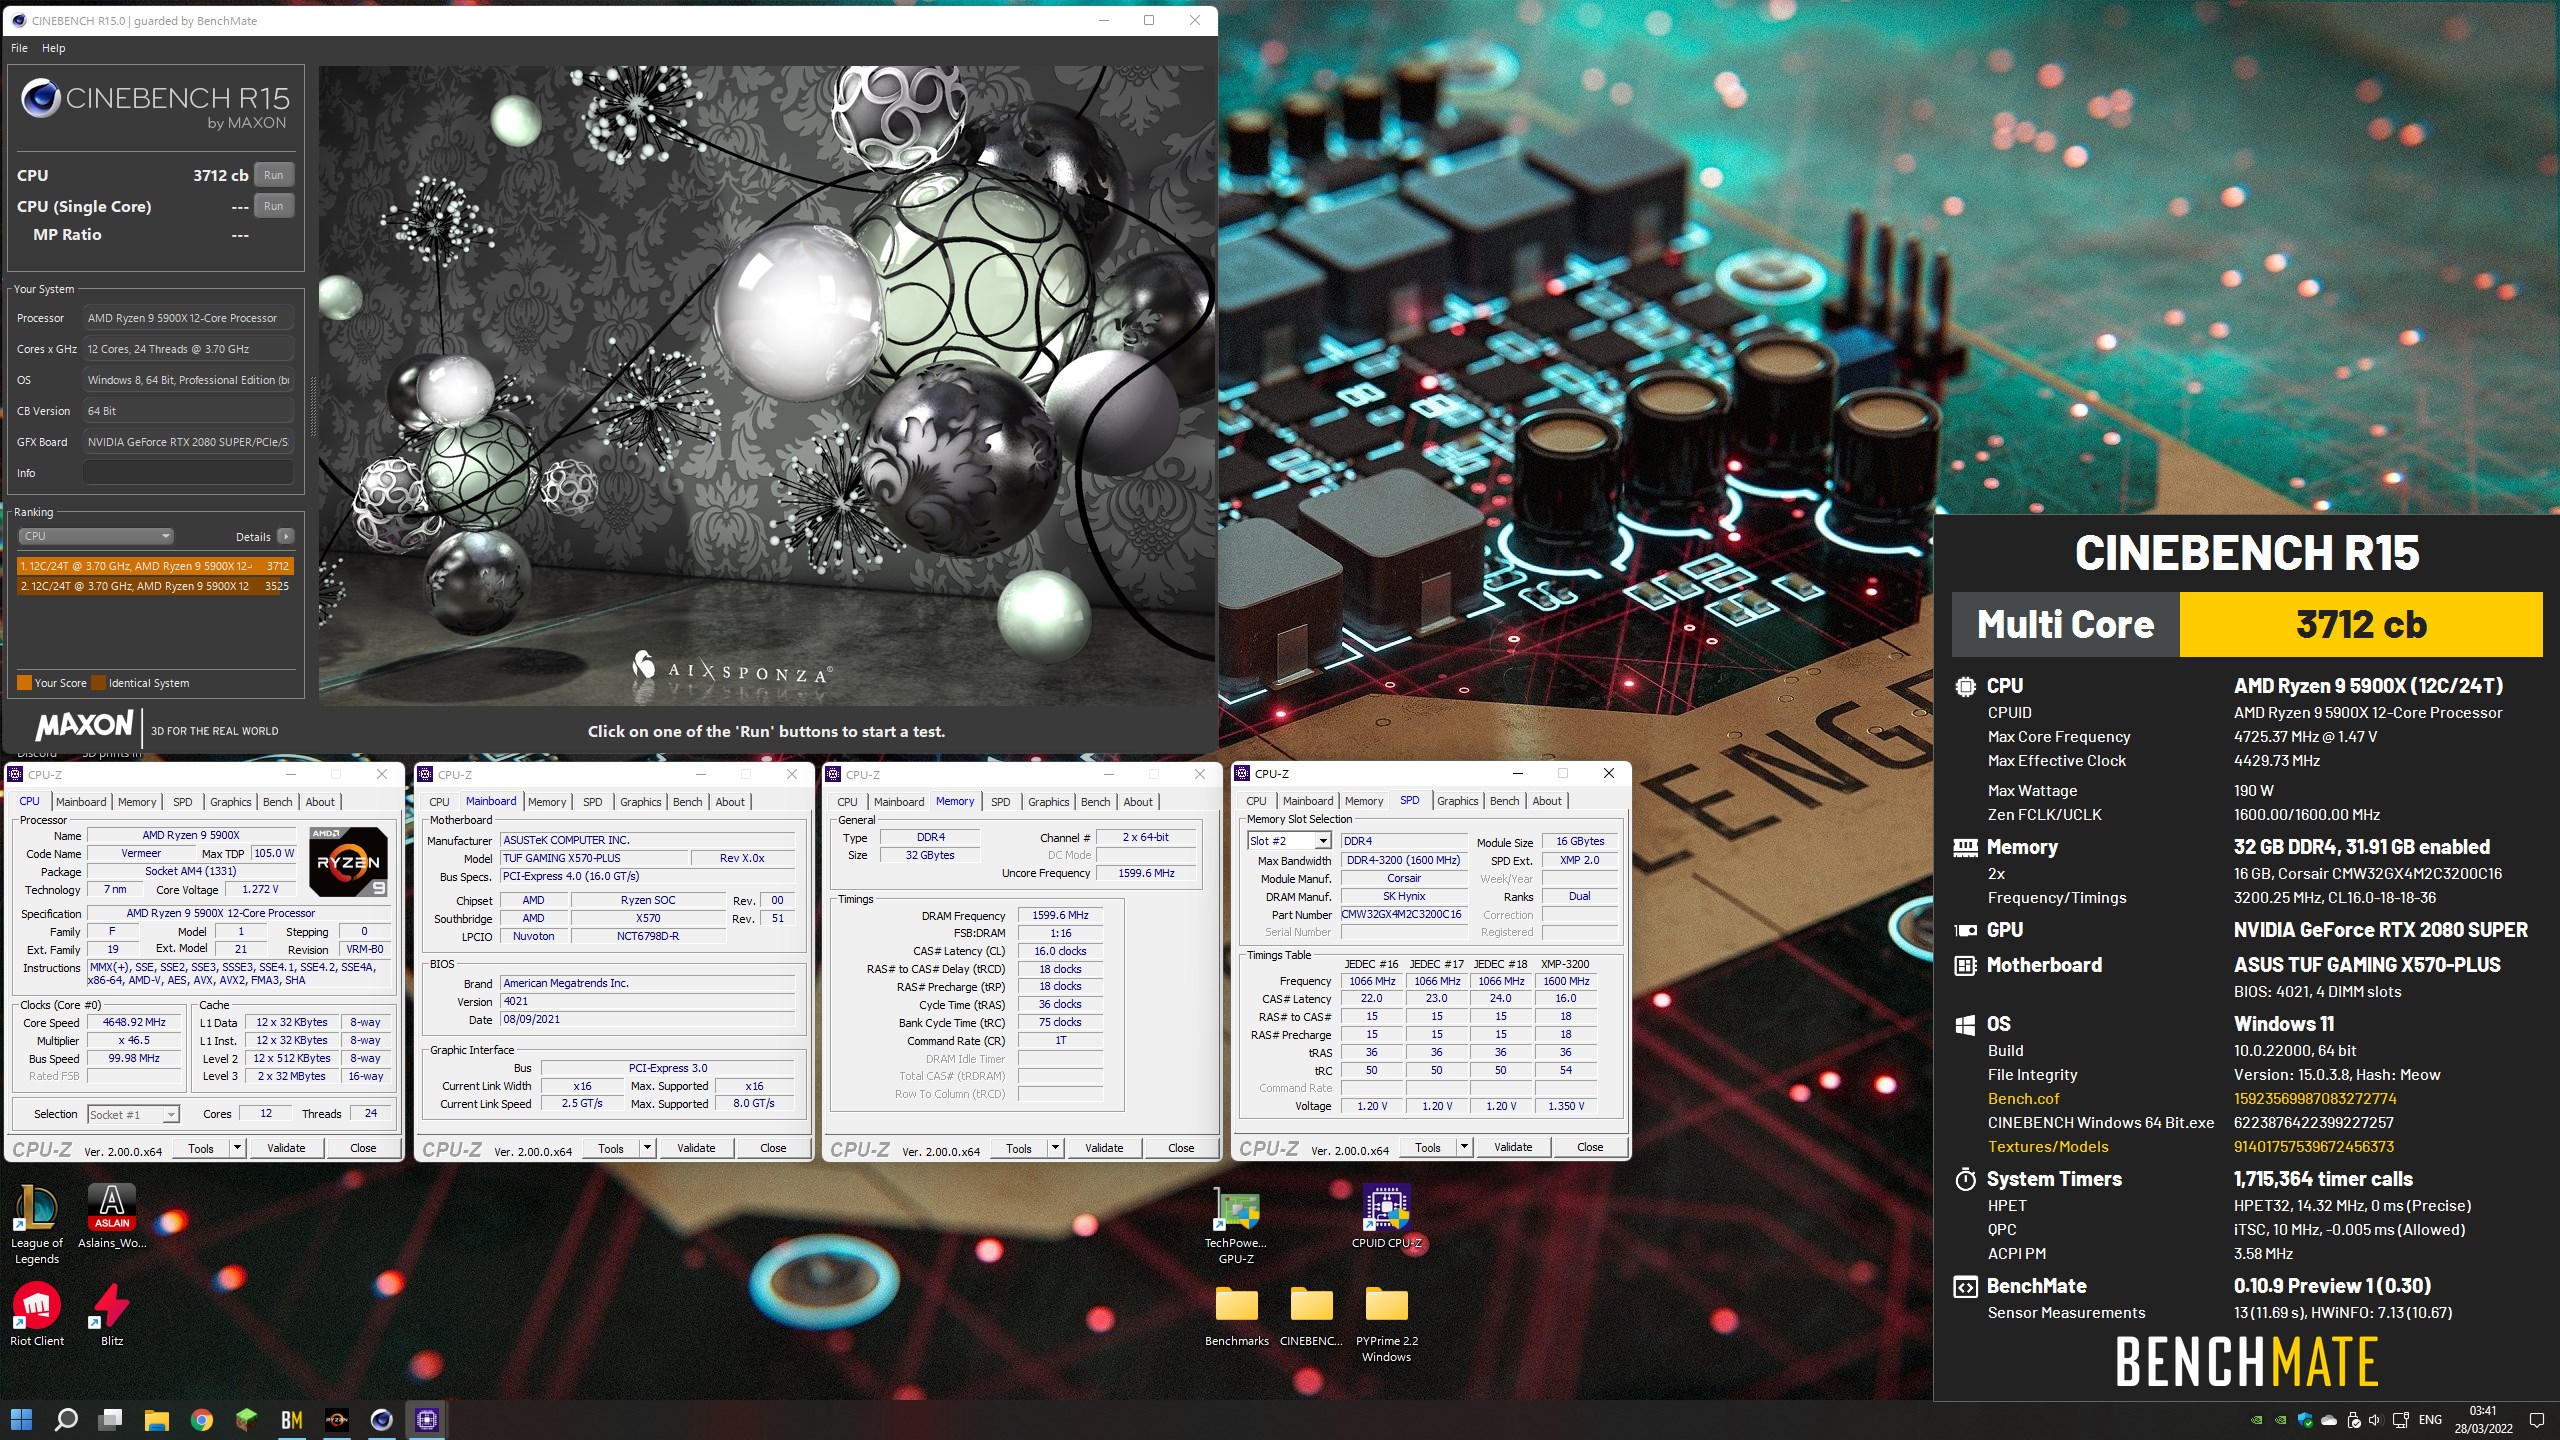The height and width of the screenshot is (1440, 2560).
Task: Open Tools dropdown arrow in Mainboard window
Action: [647, 1148]
